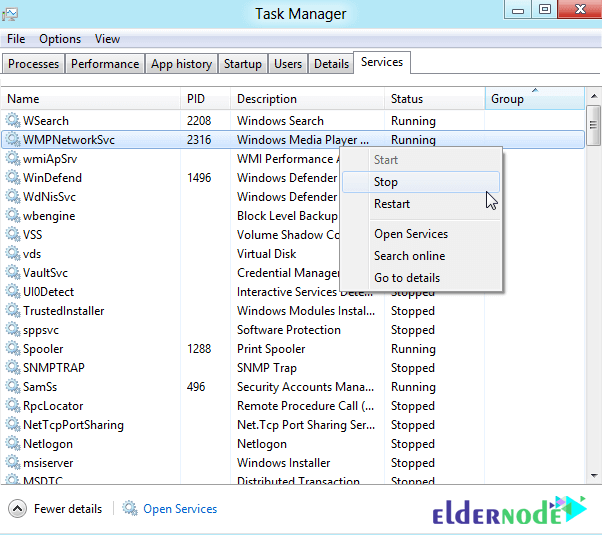Click the gear icon beside Open Services link
The image size is (602, 535).
coord(130,508)
